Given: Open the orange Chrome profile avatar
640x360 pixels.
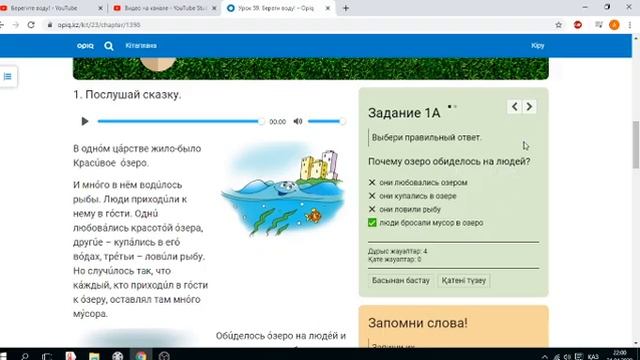Looking at the screenshot, I should click(614, 25).
